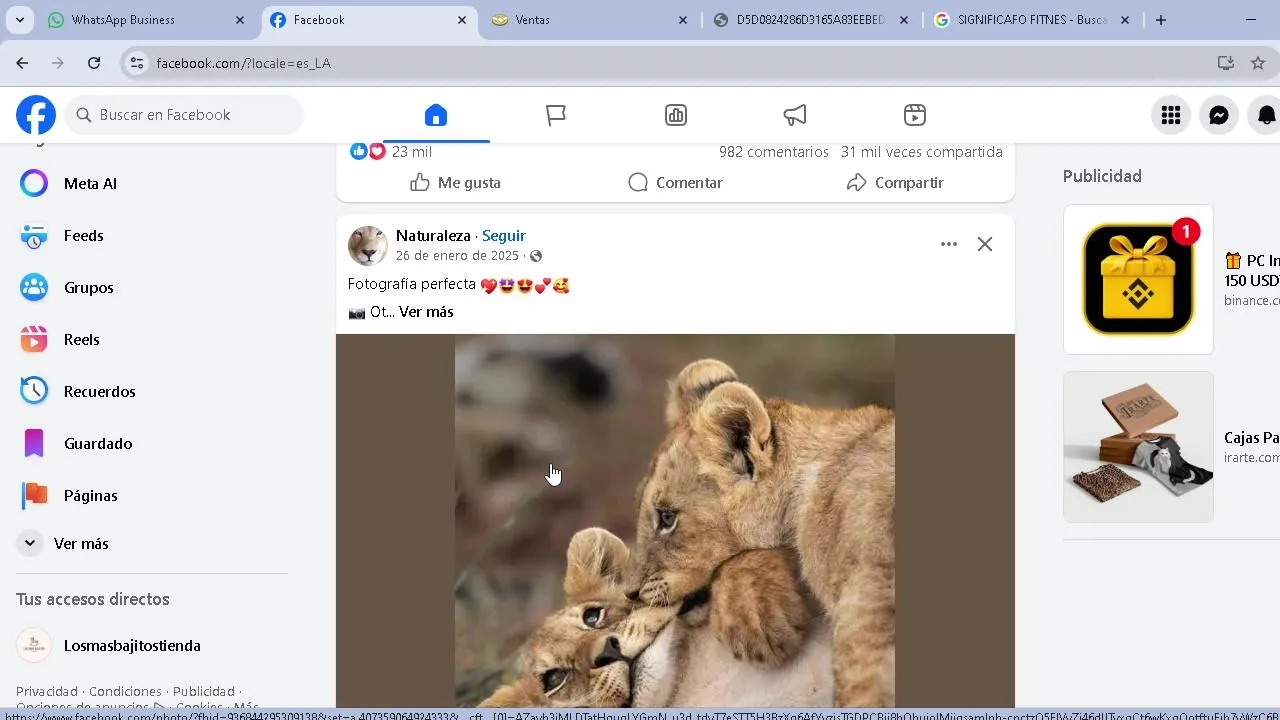
Task: Open the Binance gift box ad
Action: click(x=1138, y=279)
